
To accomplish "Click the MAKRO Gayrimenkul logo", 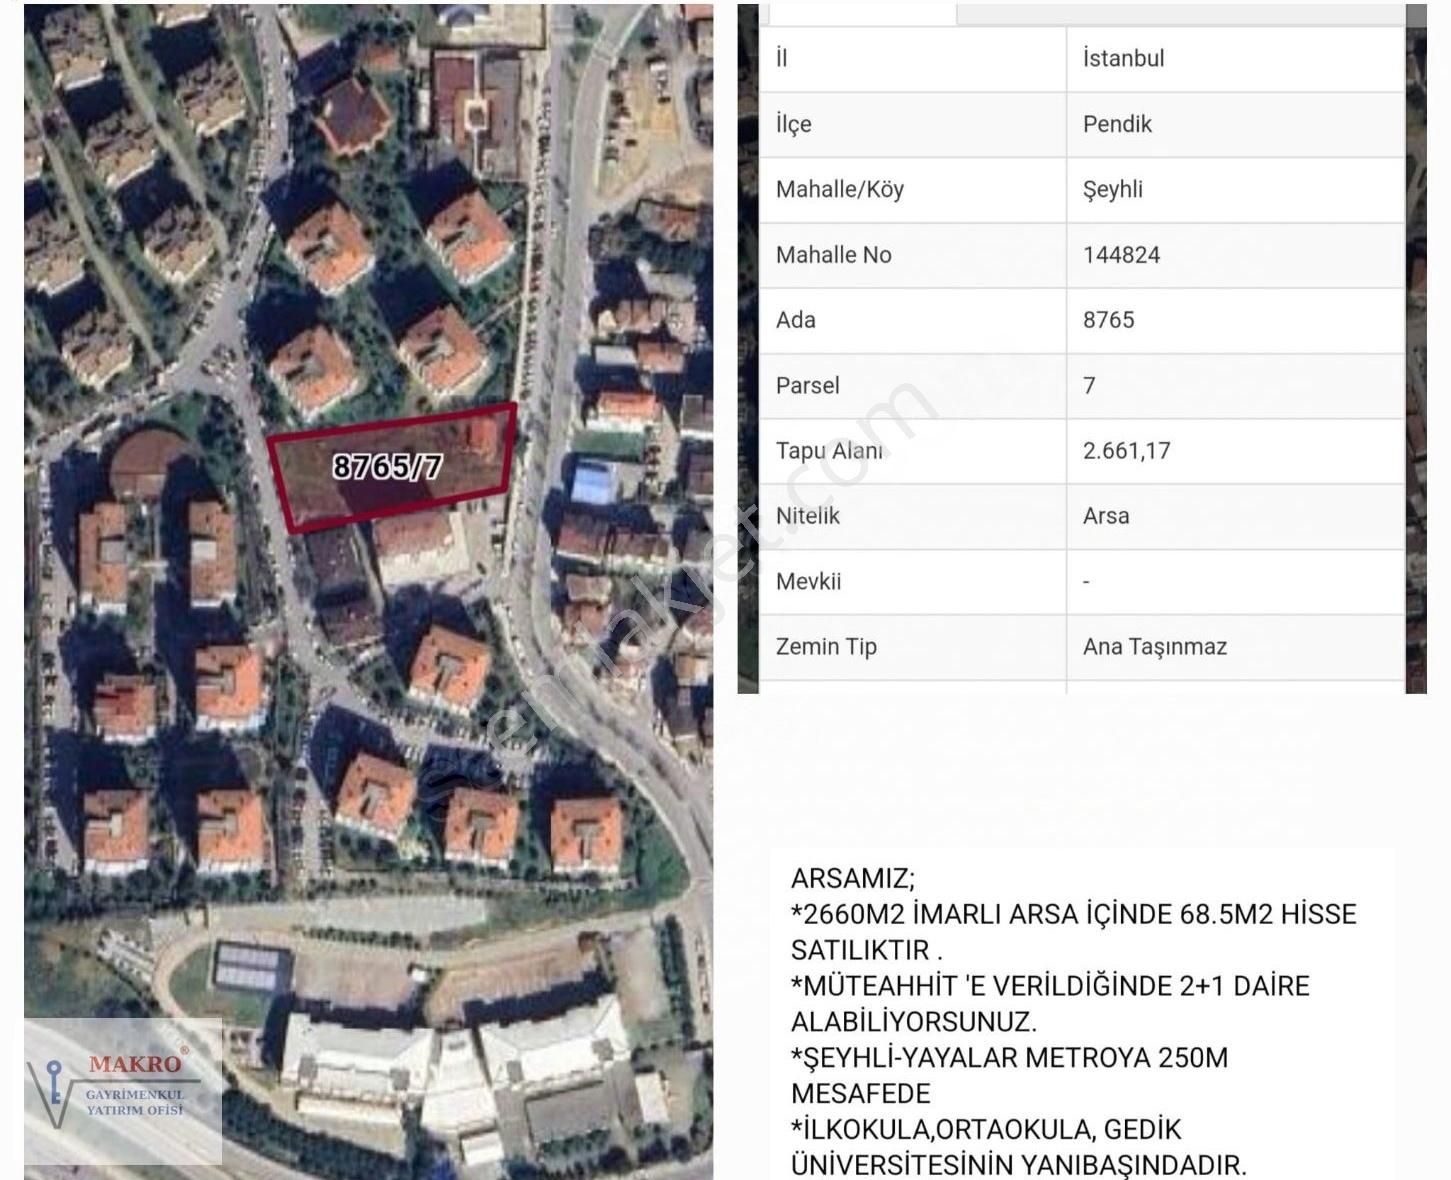I will pos(123,1091).
